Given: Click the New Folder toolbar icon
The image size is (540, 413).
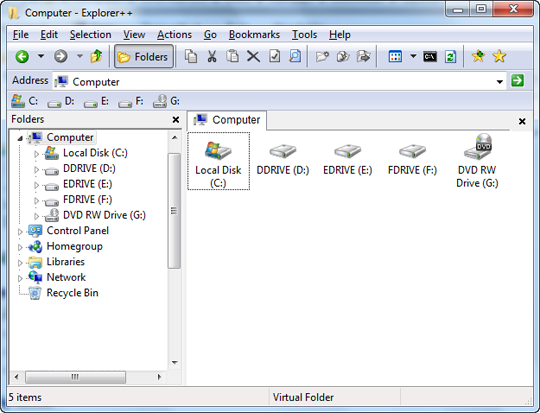Looking at the screenshot, I should (322, 56).
